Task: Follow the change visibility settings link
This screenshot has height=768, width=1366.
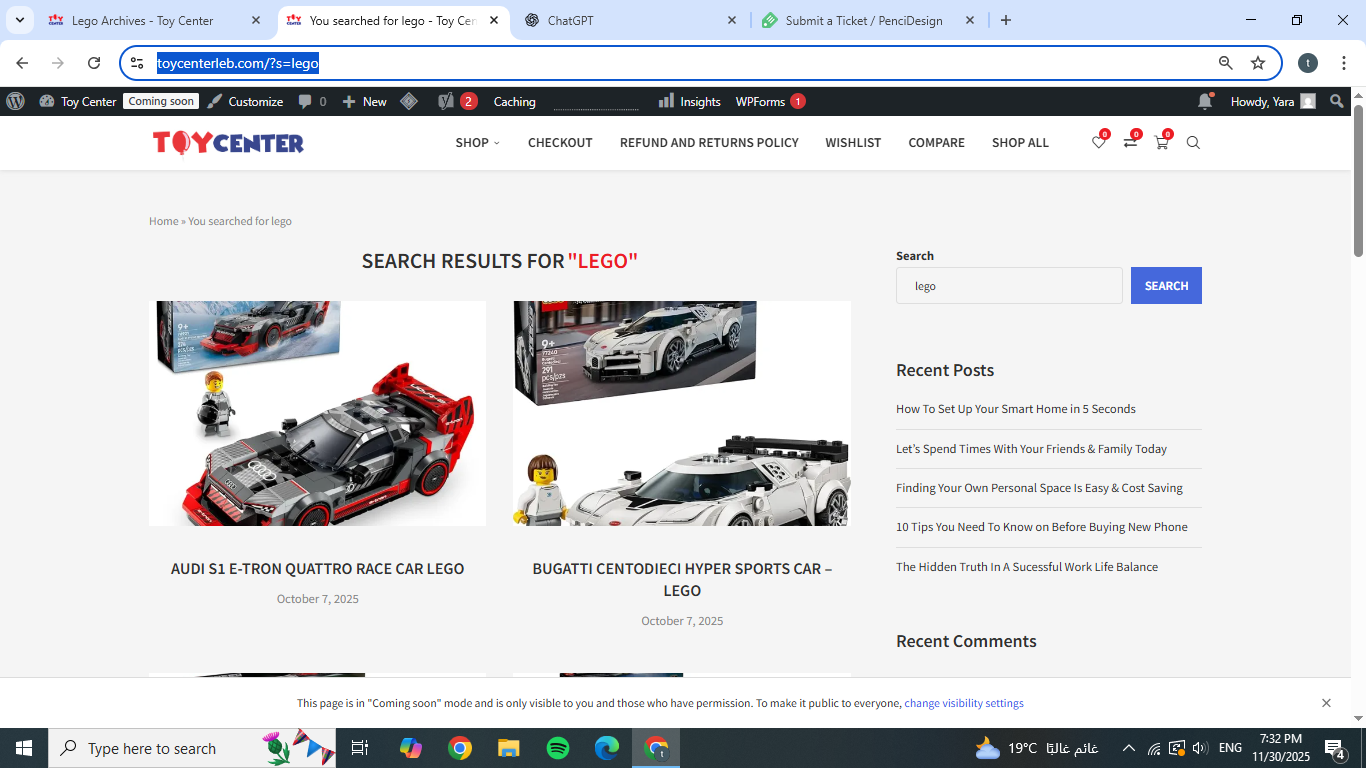Action: tap(963, 703)
